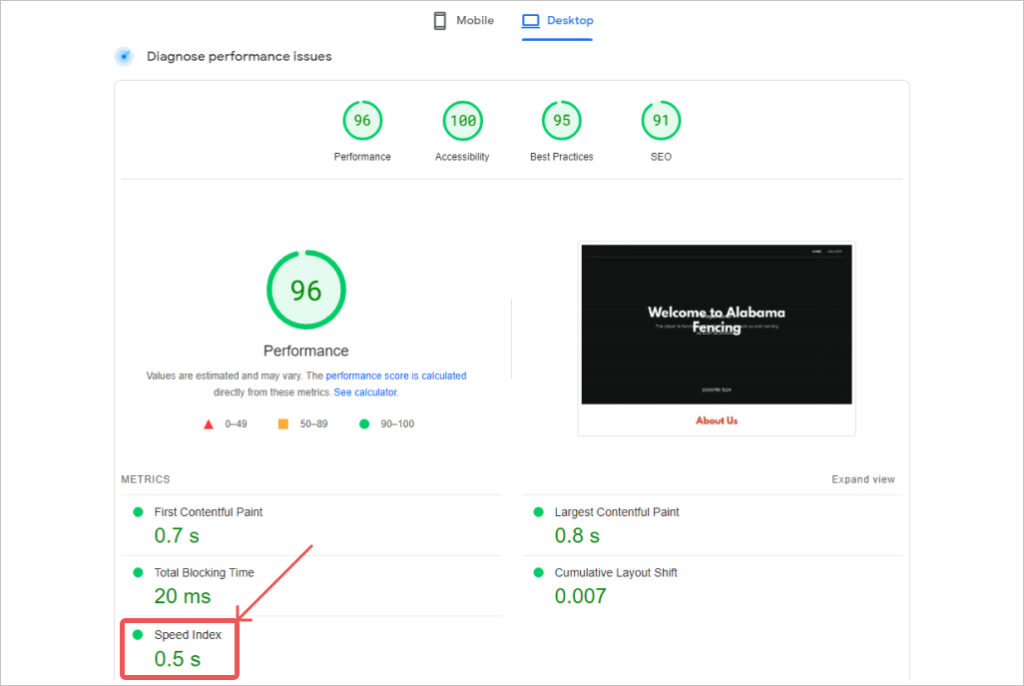This screenshot has width=1024, height=686.
Task: Select the Accessibility score gauge 100
Action: tap(462, 121)
